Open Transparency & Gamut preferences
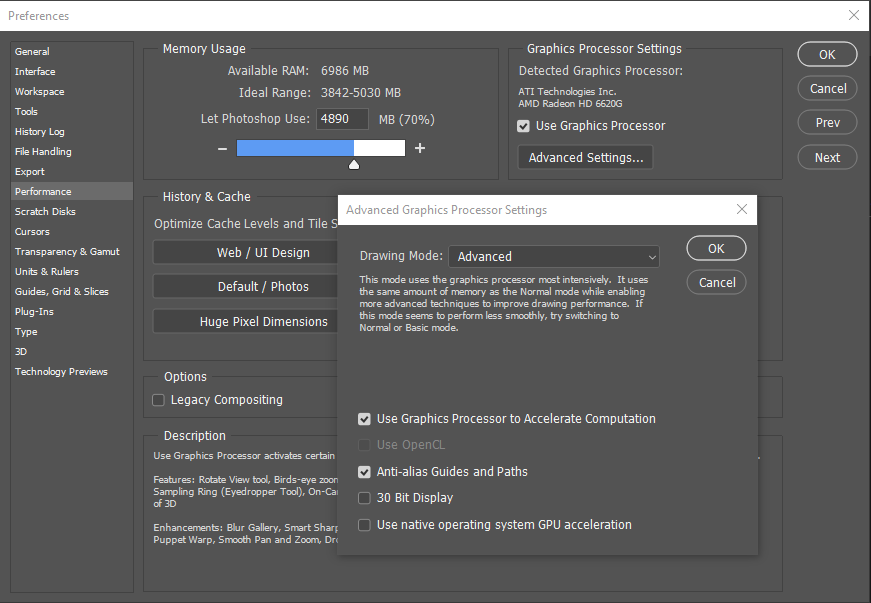The height and width of the screenshot is (603, 871). point(72,252)
